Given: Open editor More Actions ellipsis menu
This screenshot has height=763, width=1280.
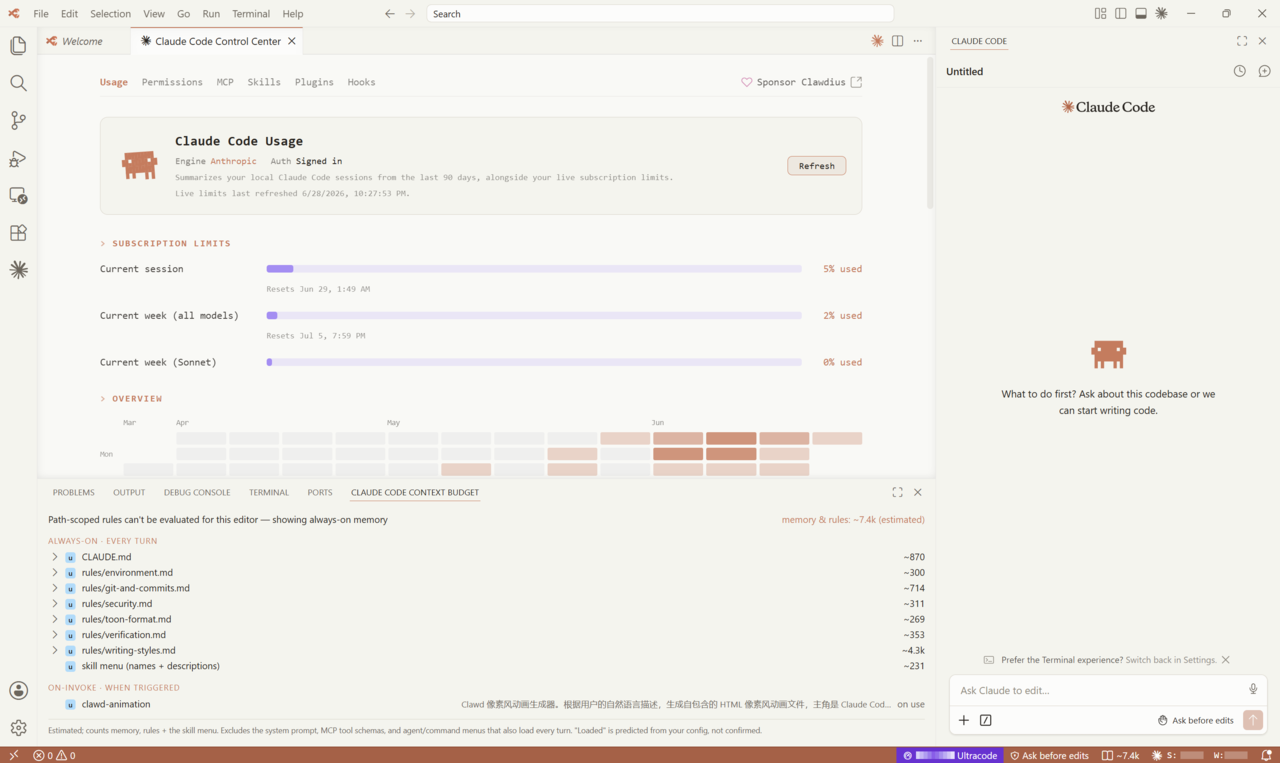Looking at the screenshot, I should (x=918, y=41).
